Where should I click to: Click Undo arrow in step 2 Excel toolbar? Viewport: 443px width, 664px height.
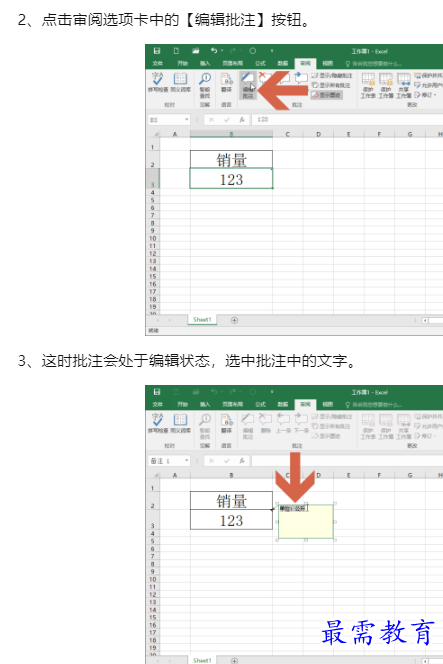214,51
